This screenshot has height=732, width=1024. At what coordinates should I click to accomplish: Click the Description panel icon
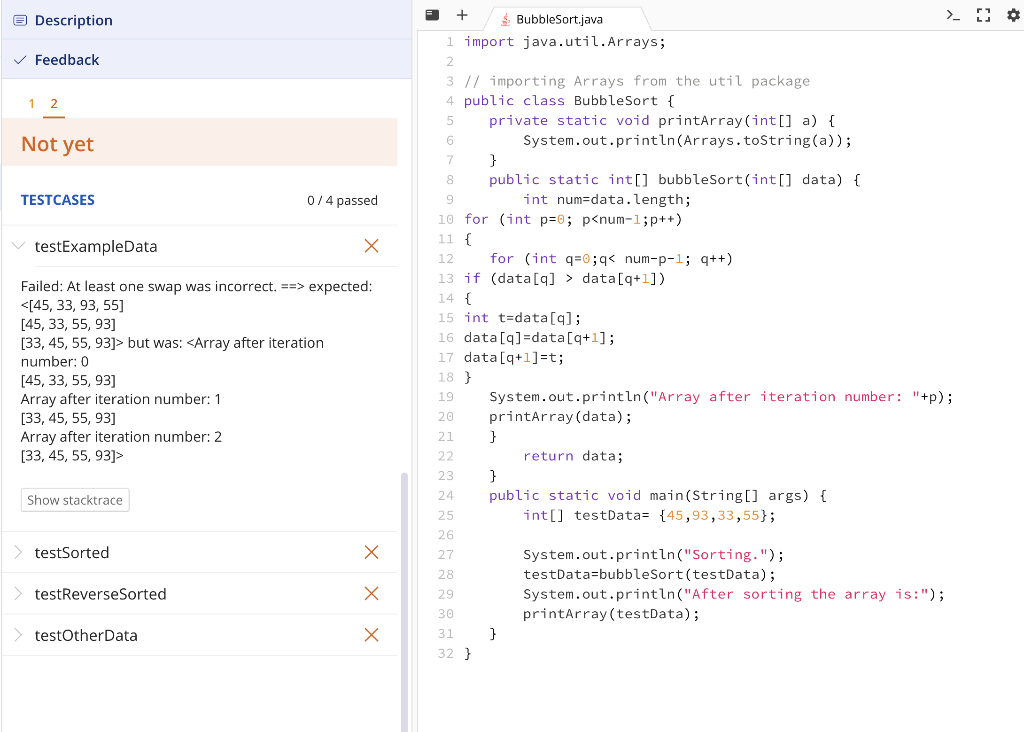click(x=20, y=20)
